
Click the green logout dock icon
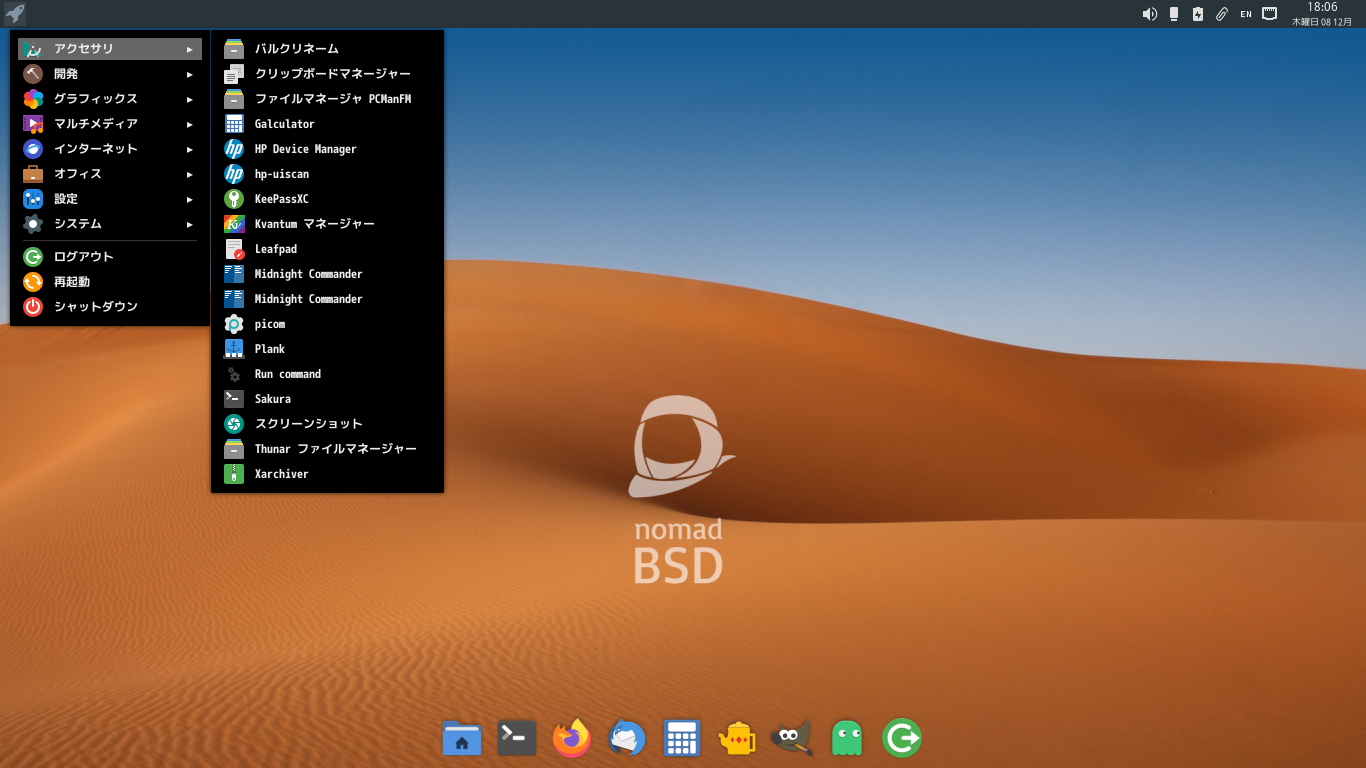[902, 739]
